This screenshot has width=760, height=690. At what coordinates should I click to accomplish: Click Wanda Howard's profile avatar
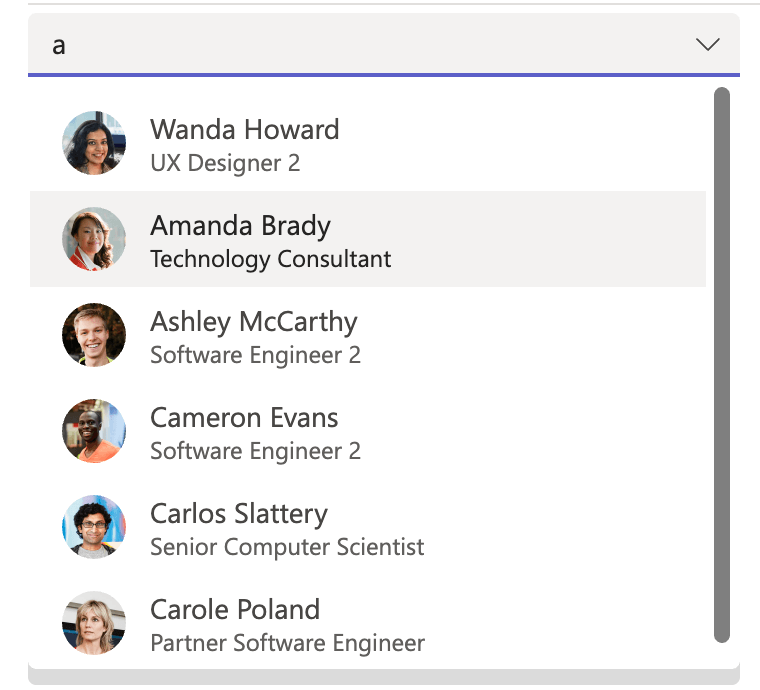[x=94, y=143]
